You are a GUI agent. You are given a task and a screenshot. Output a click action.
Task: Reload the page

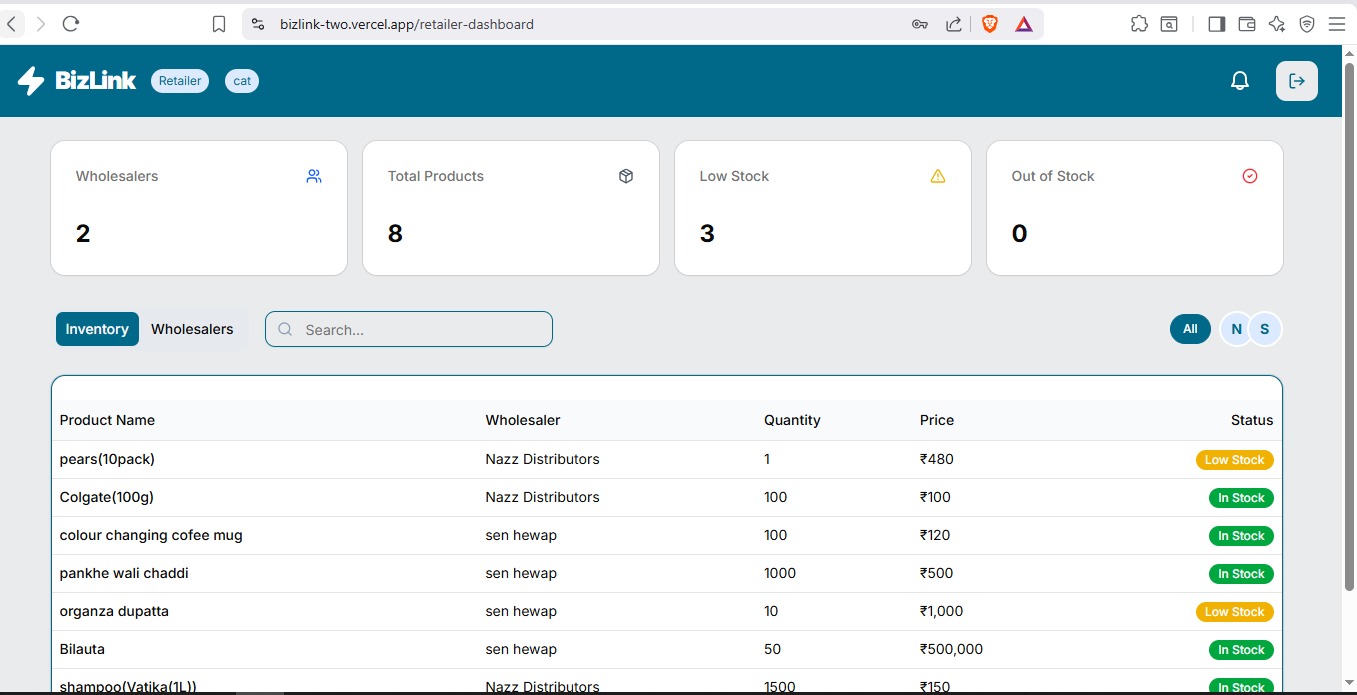point(71,24)
